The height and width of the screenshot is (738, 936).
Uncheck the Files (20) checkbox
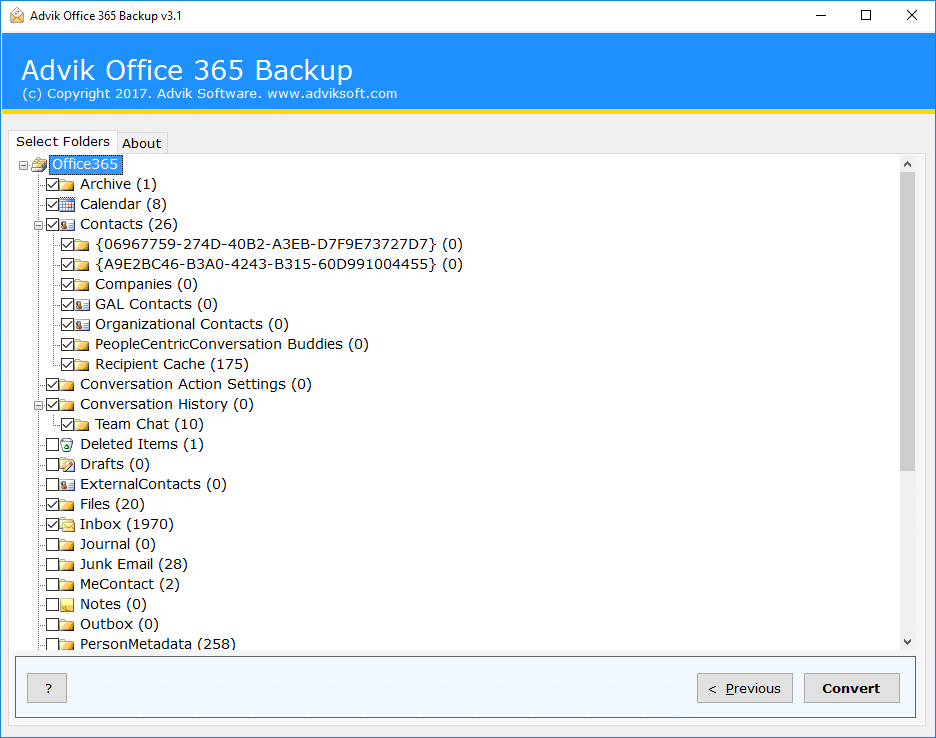53,505
